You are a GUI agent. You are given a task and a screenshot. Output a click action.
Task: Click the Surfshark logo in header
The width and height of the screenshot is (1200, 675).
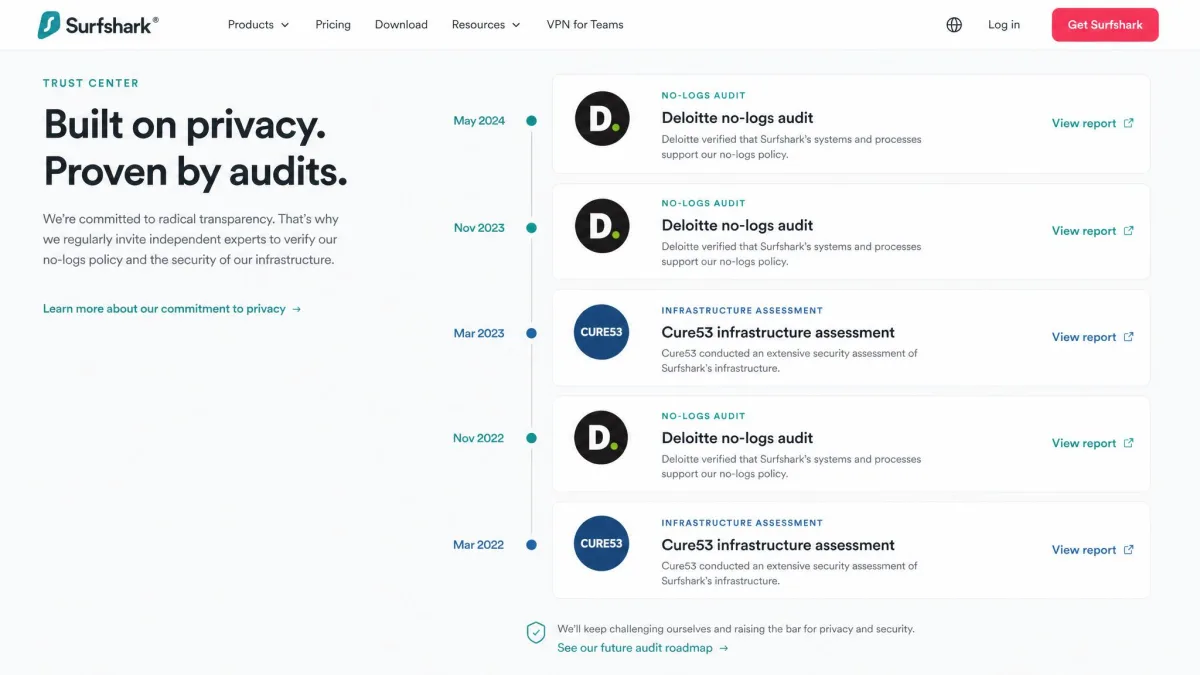98,25
